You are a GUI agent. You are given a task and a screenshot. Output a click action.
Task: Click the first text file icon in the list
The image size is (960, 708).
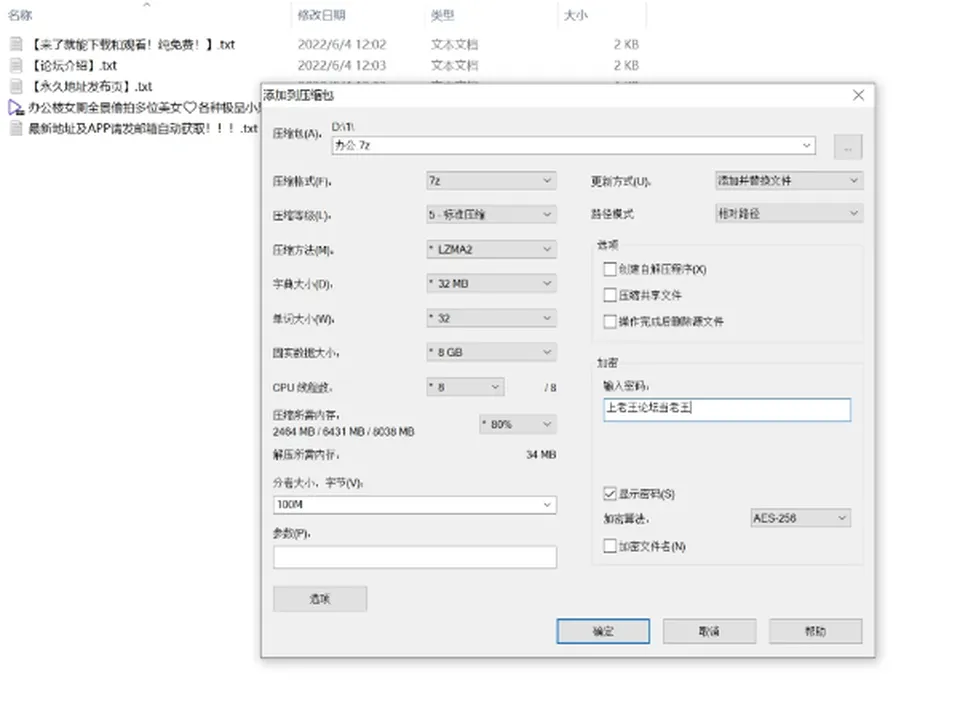(16, 44)
